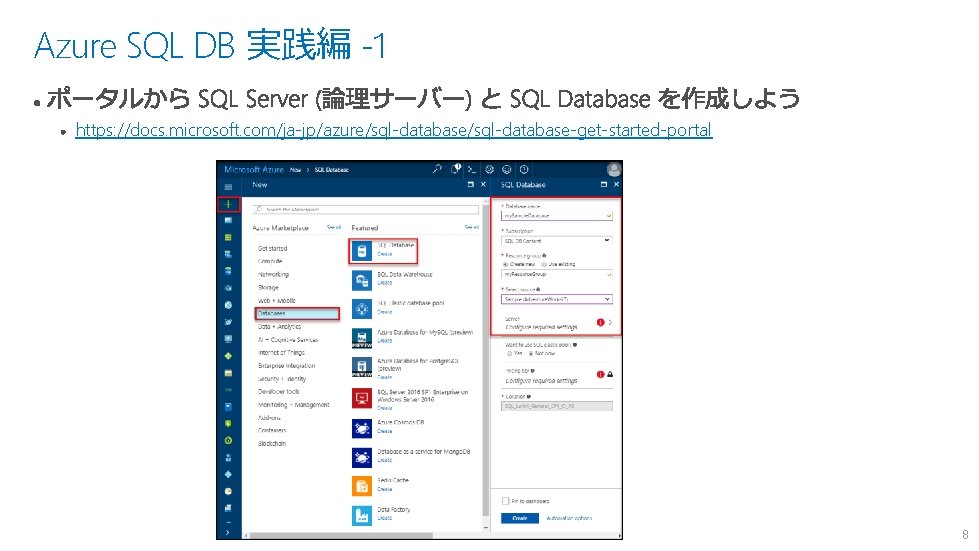
Task: Open the Cloud Shell icon in header
Action: 471,169
